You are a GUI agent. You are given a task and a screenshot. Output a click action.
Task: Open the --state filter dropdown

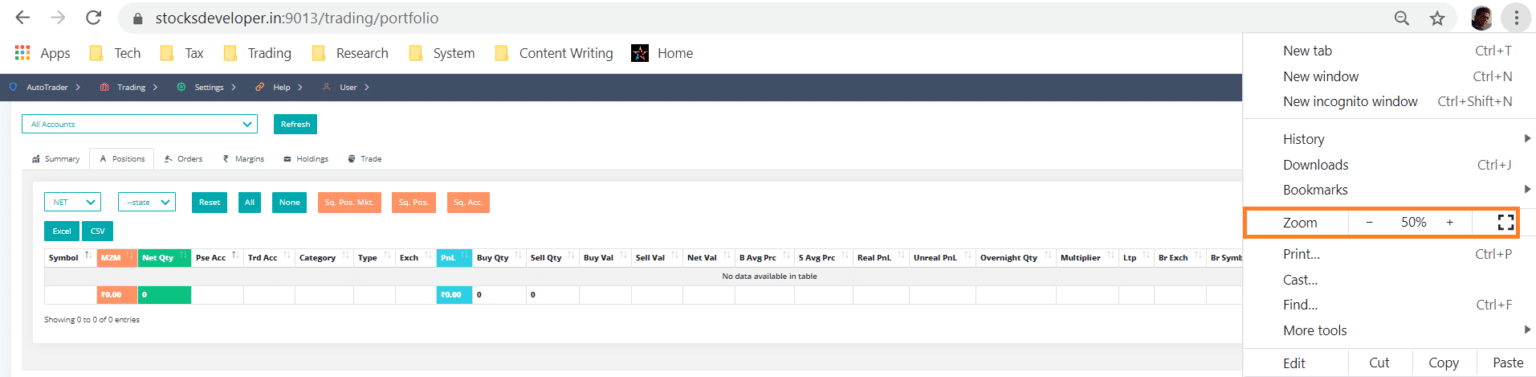(147, 202)
